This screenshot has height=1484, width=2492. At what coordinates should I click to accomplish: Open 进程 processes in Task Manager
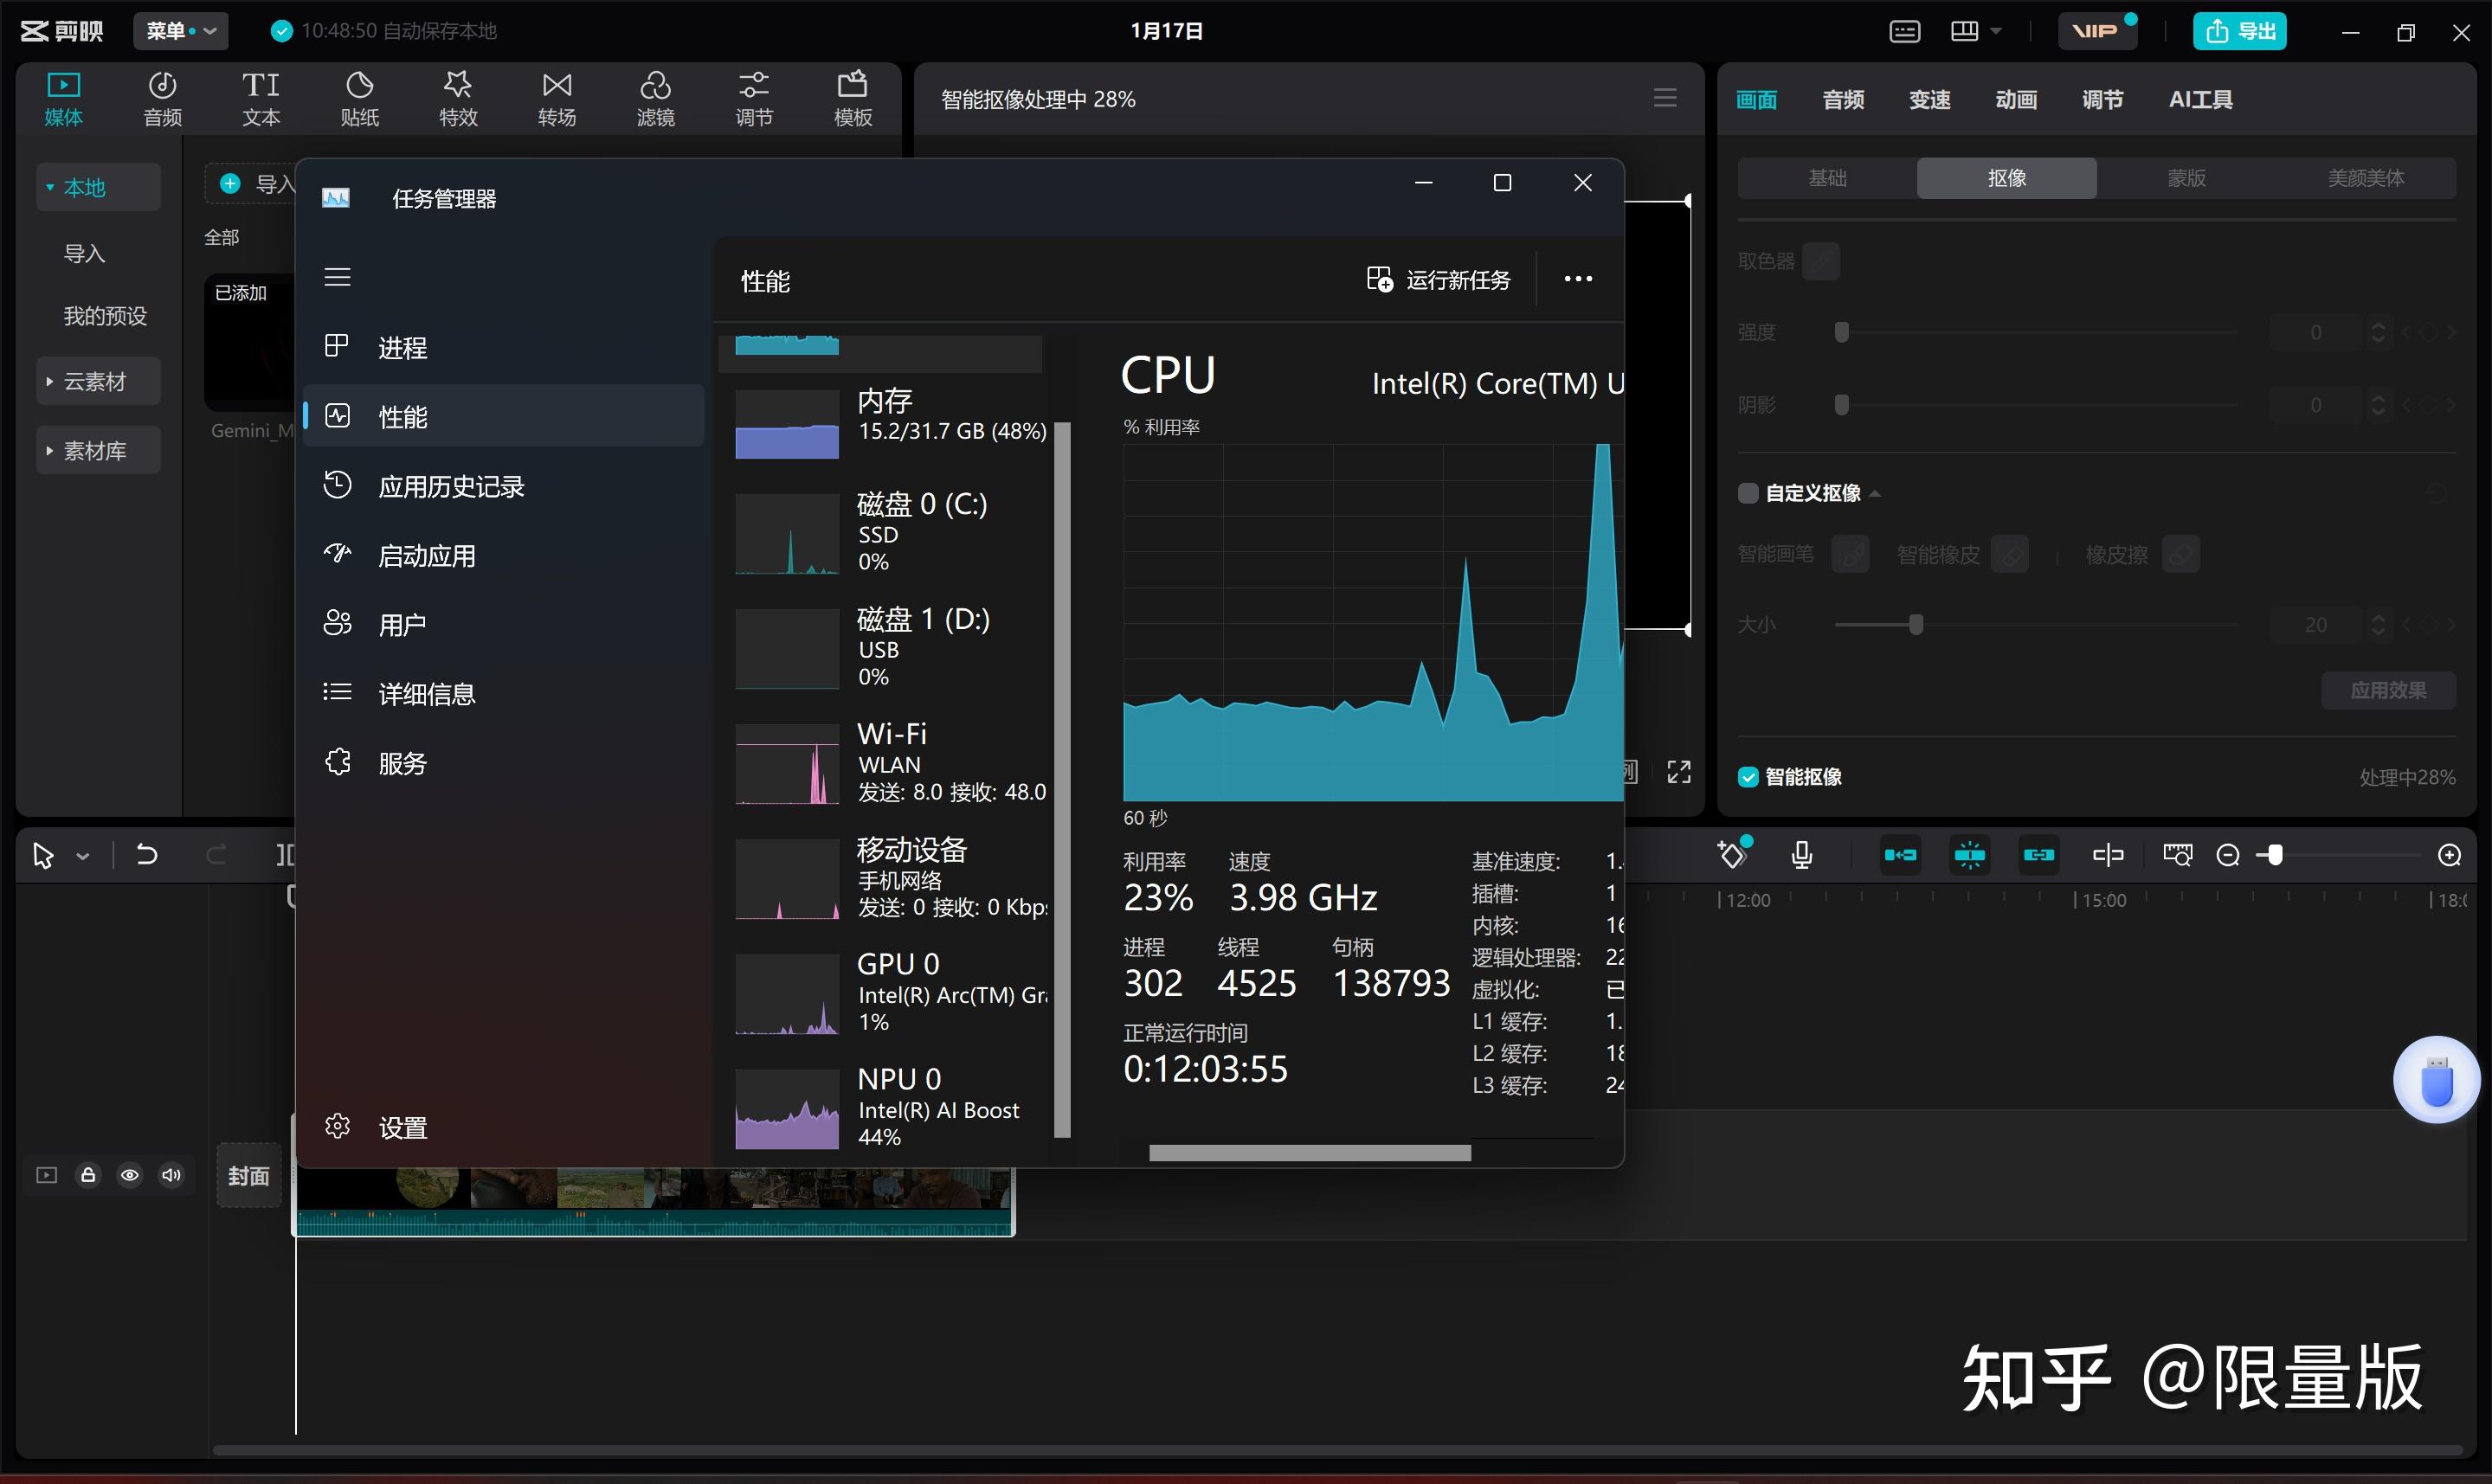(x=505, y=347)
